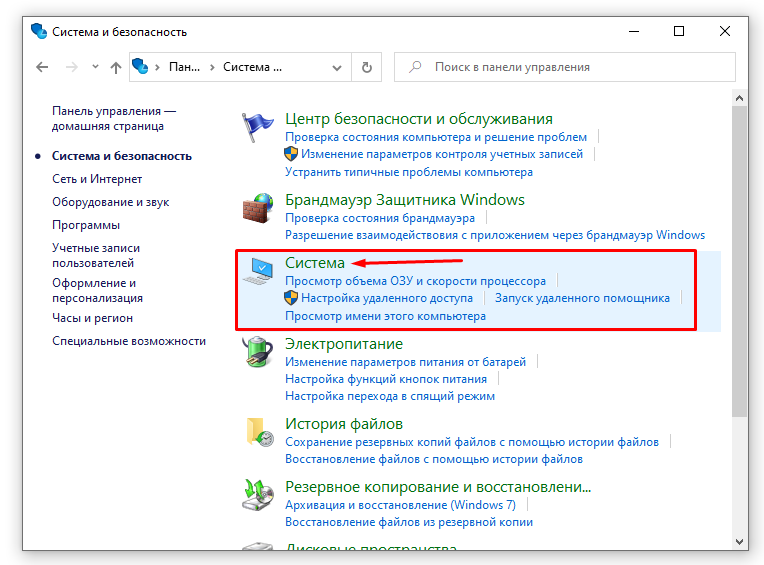Screen dimensions: 764x565
Task: Open the Система heading link
Action: point(314,263)
